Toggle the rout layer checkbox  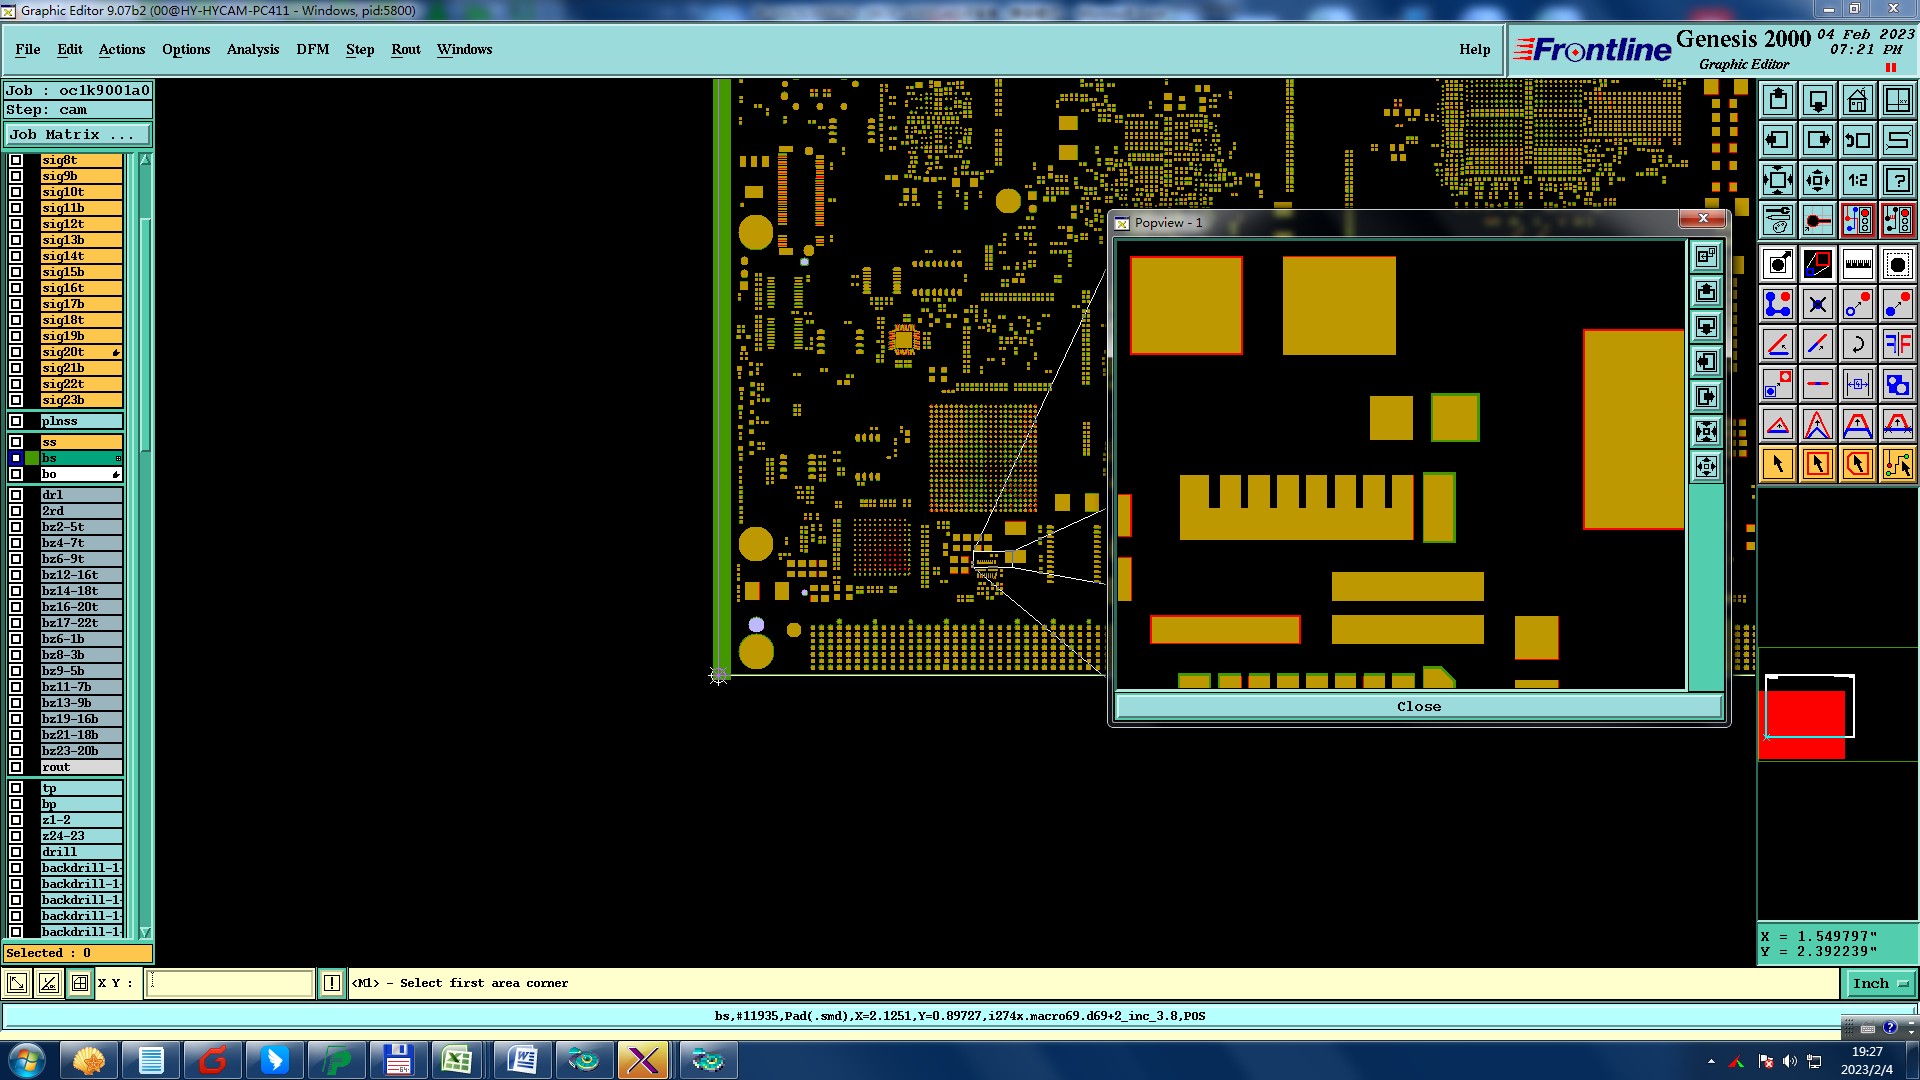[x=16, y=767]
